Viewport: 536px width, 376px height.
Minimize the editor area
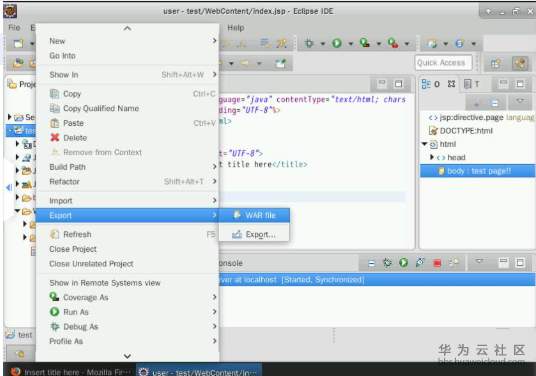point(382,84)
